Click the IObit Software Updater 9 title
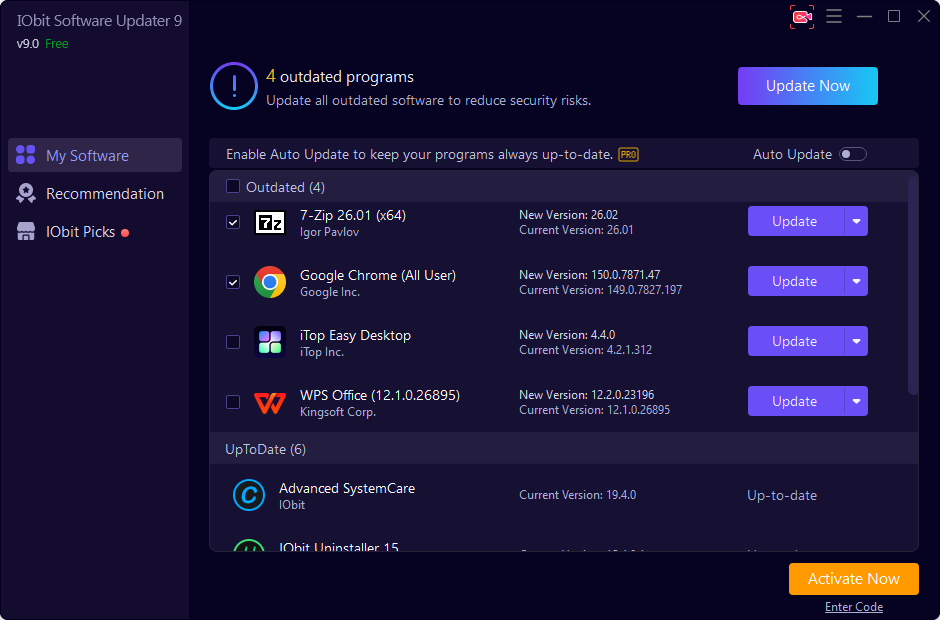Image resolution: width=940 pixels, height=620 pixels. 99,20
